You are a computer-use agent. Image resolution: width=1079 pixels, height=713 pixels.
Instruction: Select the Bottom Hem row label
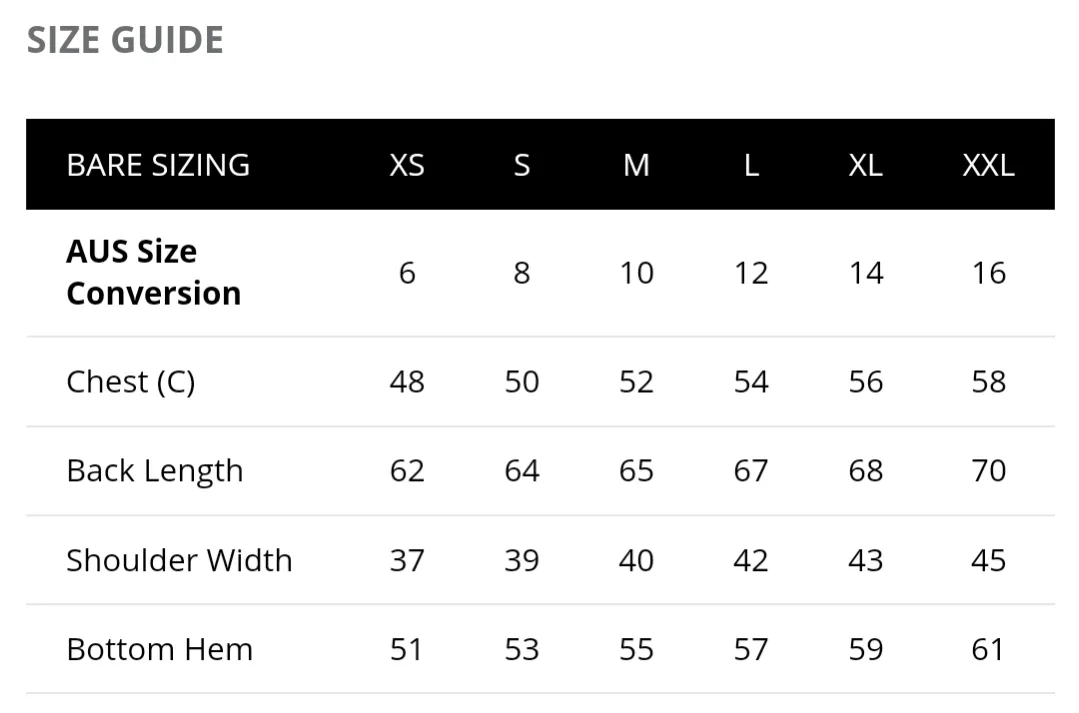[x=160, y=649]
